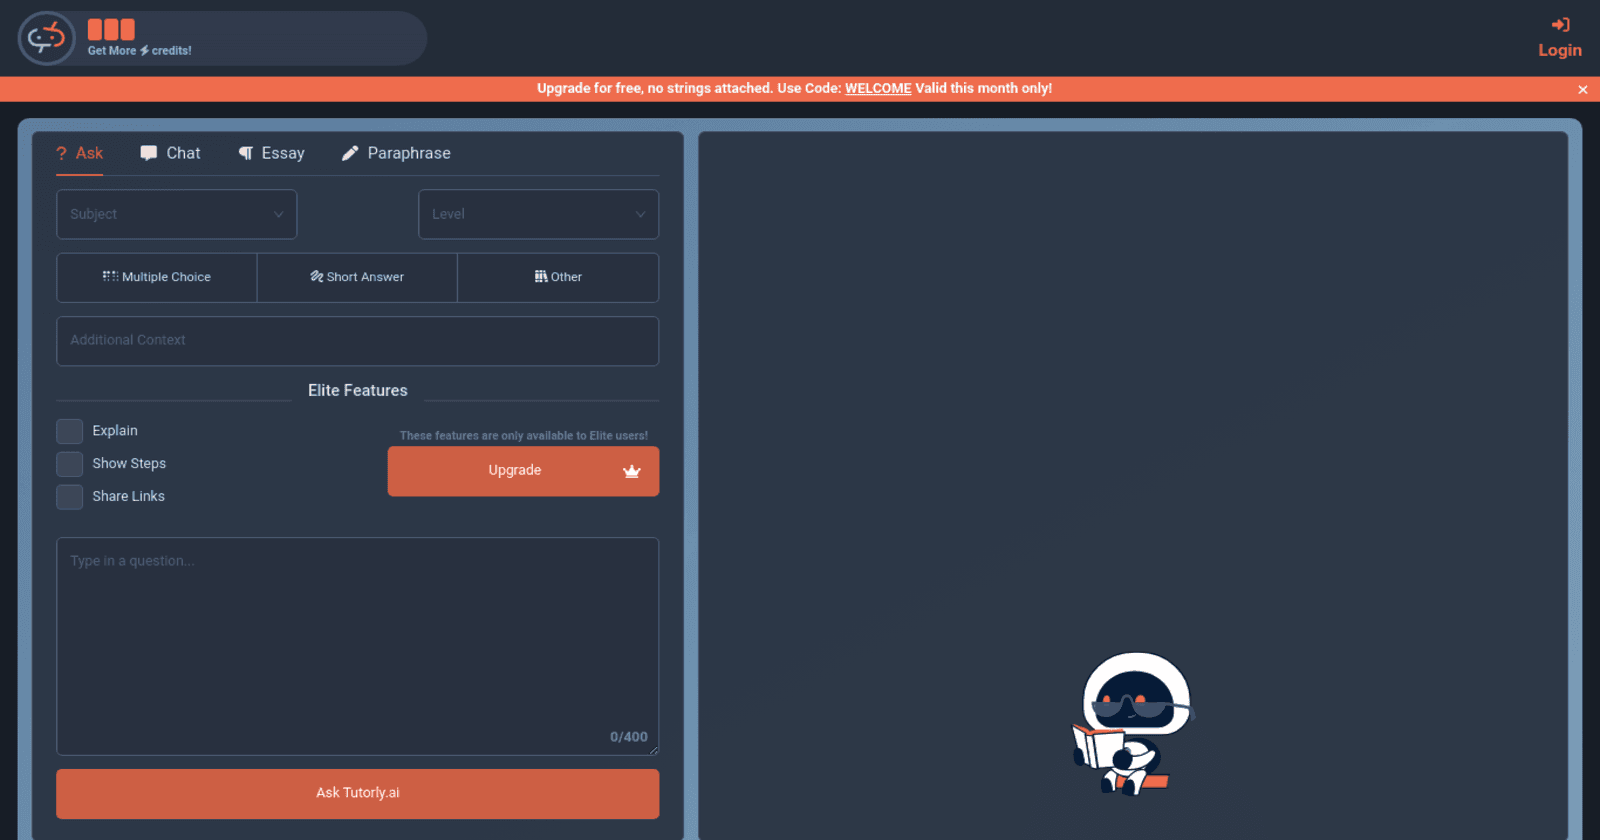1600x840 pixels.
Task: Select Other question type
Action: click(x=558, y=277)
